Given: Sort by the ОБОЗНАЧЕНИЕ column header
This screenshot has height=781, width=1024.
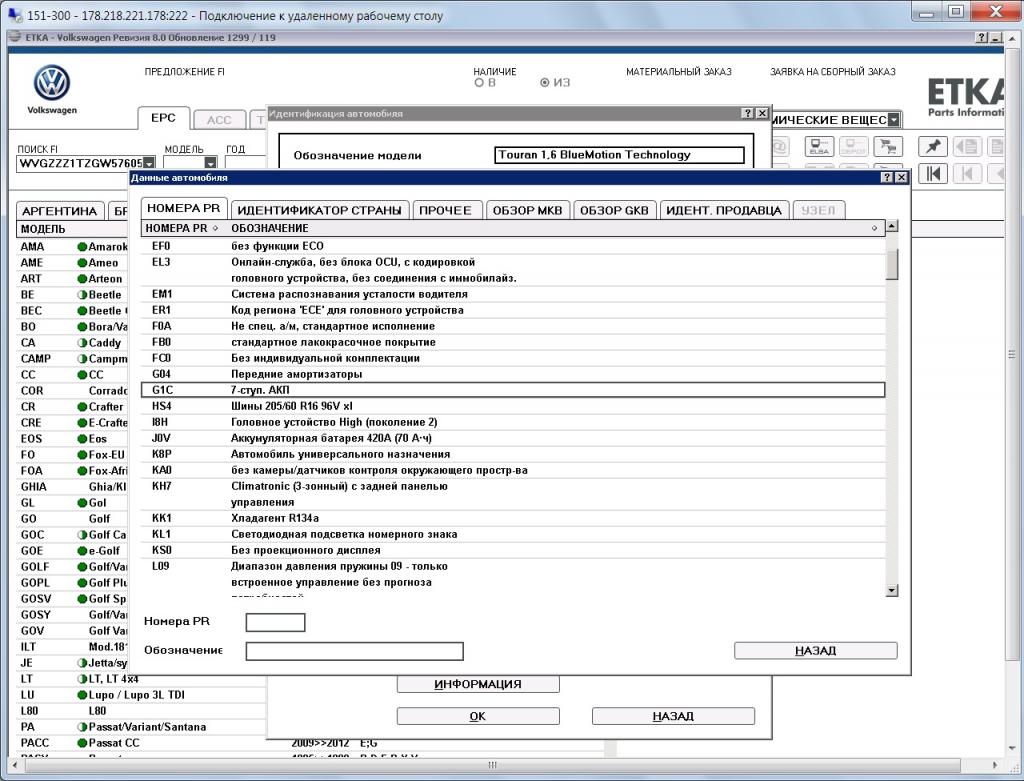Looking at the screenshot, I should (554, 229).
